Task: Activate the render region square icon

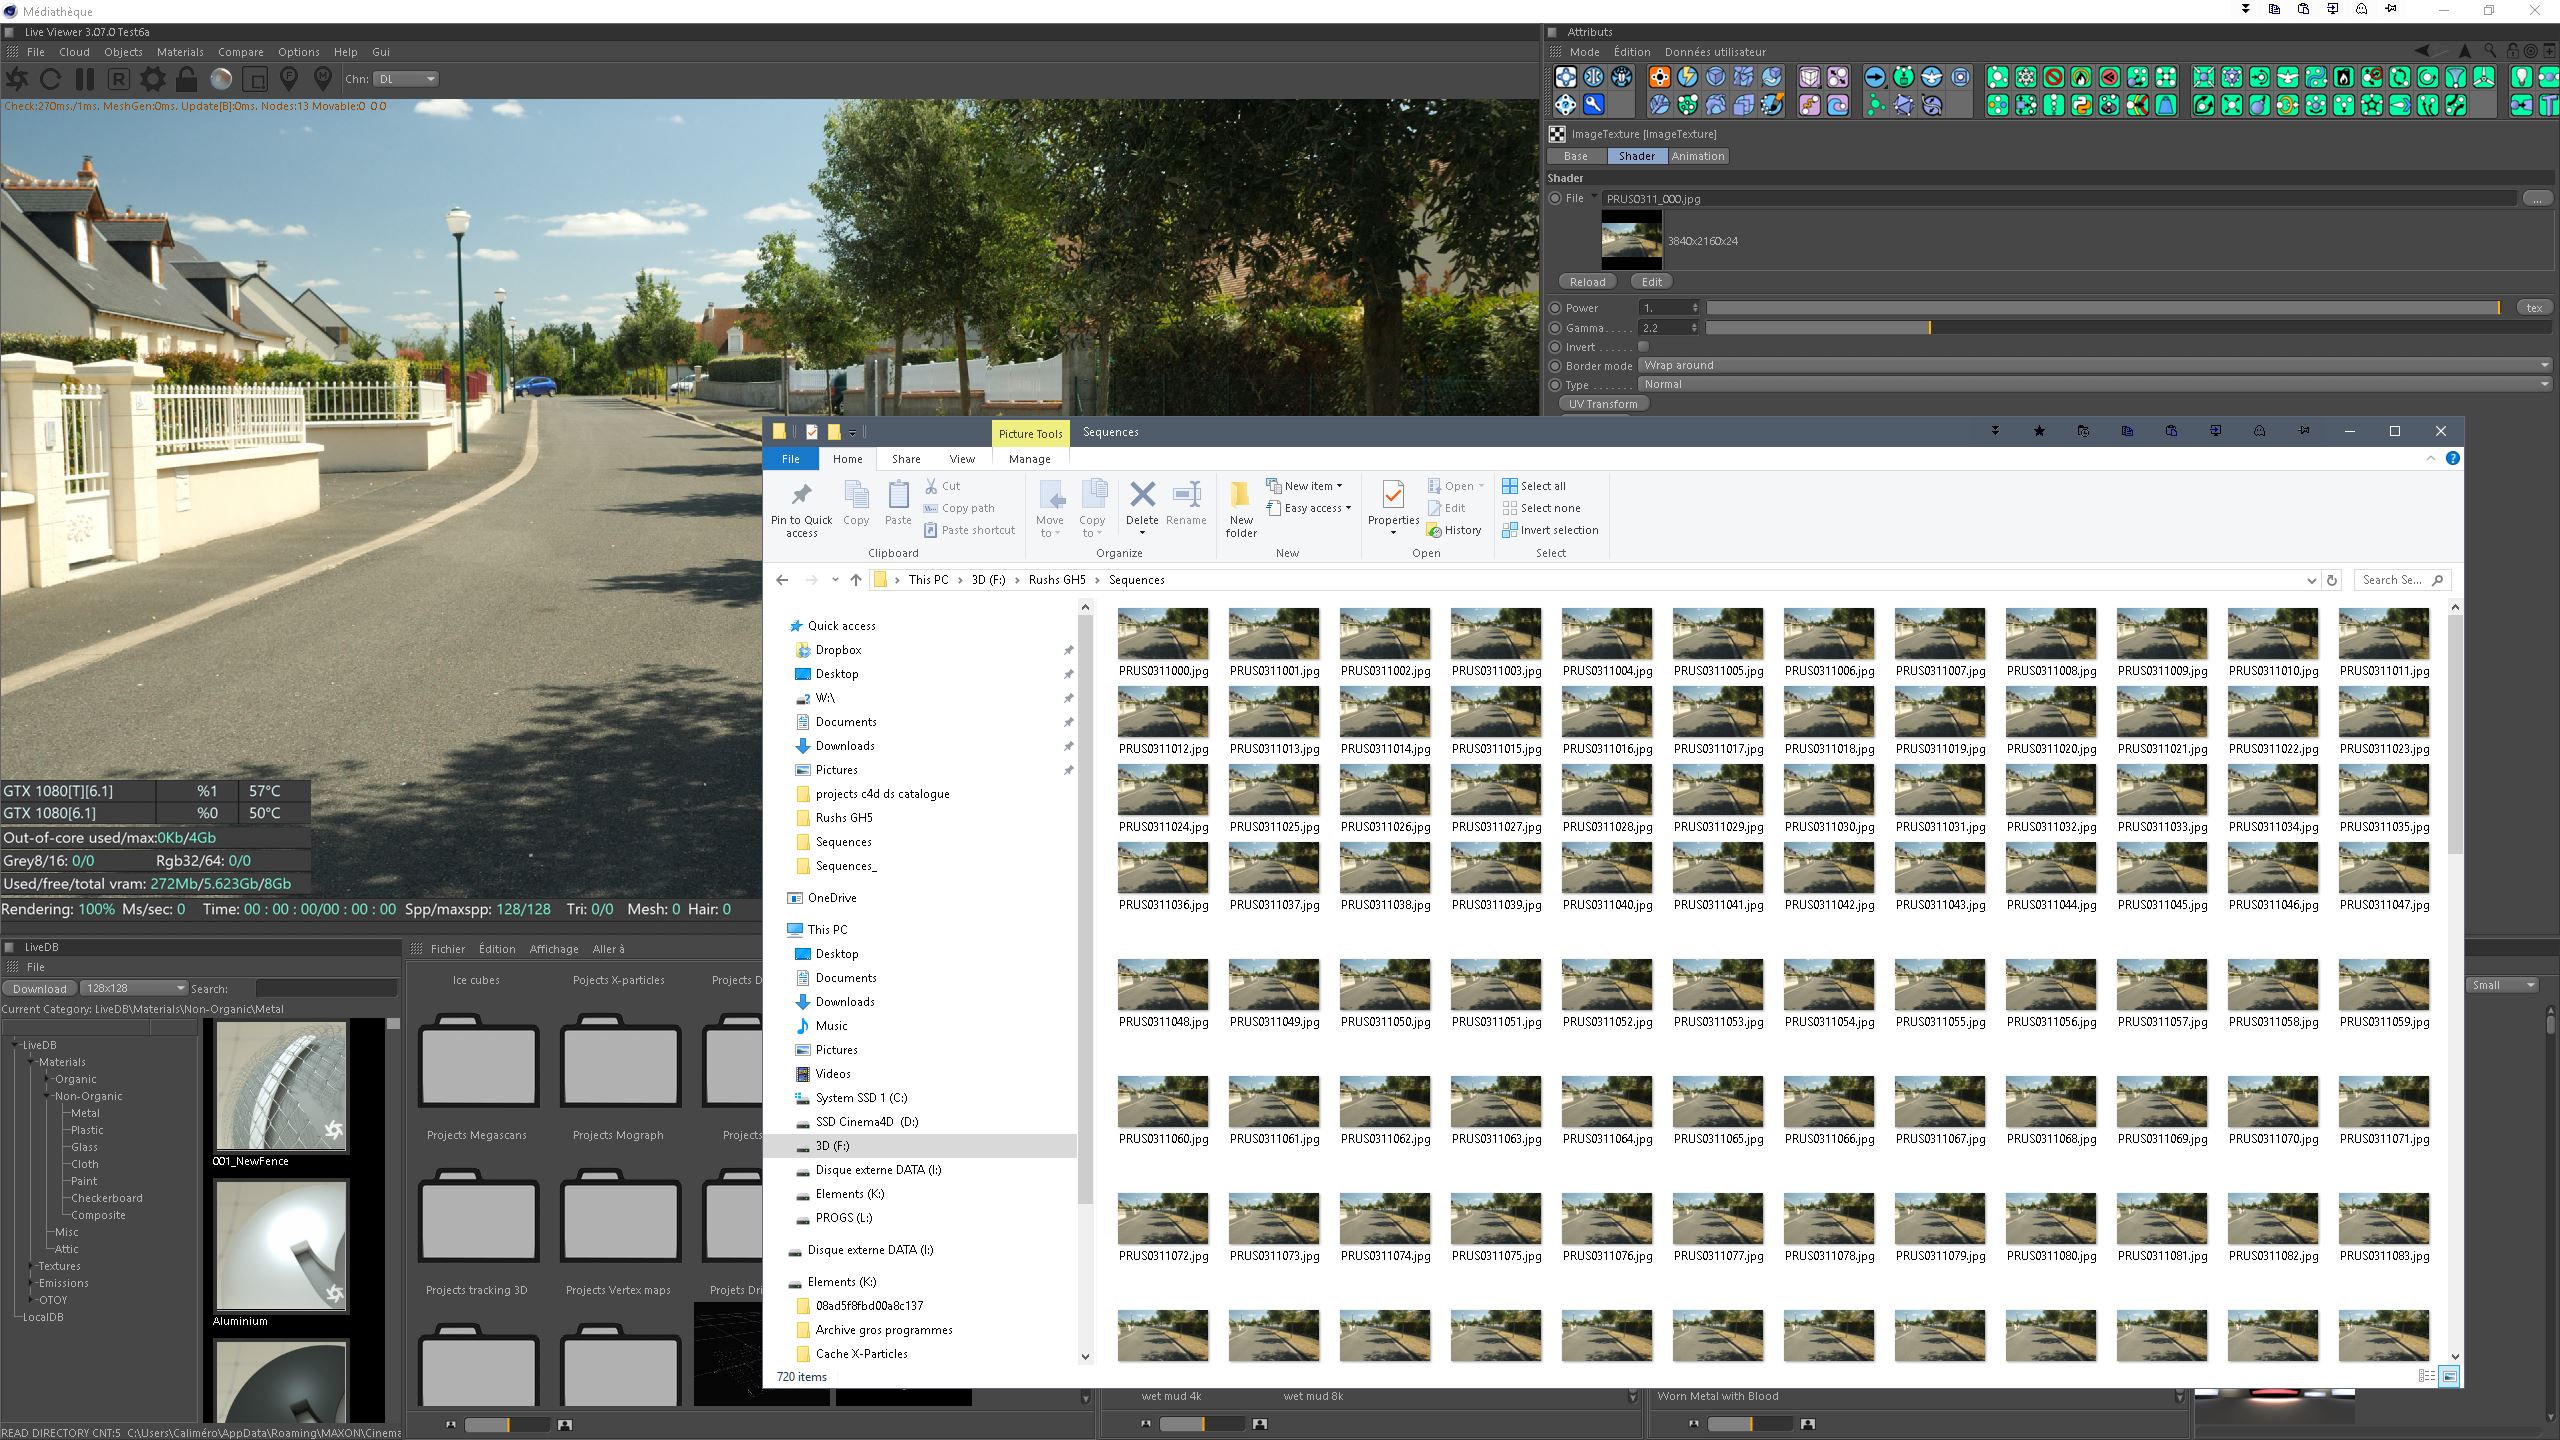Action: click(x=255, y=79)
